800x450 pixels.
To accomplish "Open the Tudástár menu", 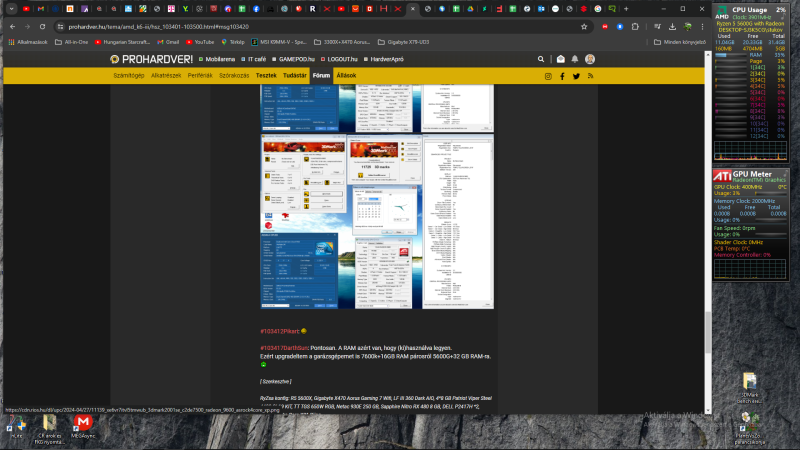I will coord(294,76).
